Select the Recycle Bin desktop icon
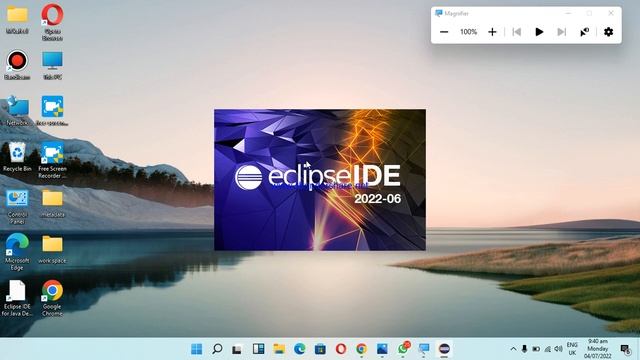Screen dimensions: 640x360 click(x=17, y=157)
